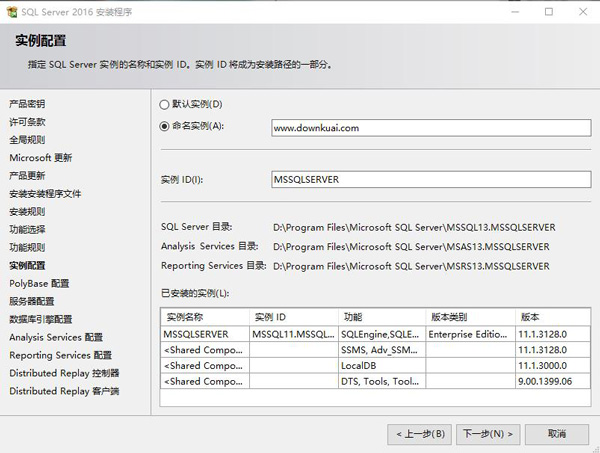Click the named instance text field
Screen dimensions: 600x453
point(431,128)
